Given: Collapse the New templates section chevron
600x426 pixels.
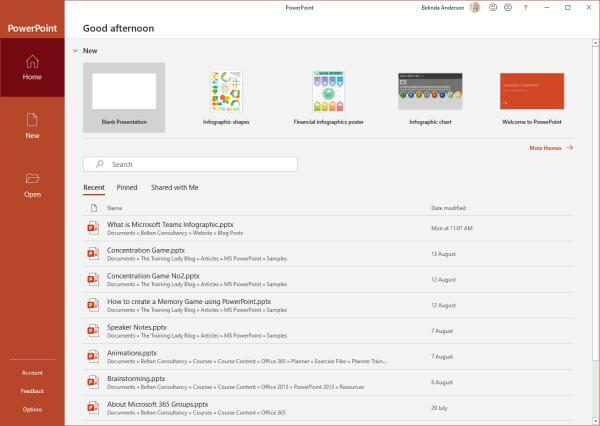Looking at the screenshot, I should 75,51.
